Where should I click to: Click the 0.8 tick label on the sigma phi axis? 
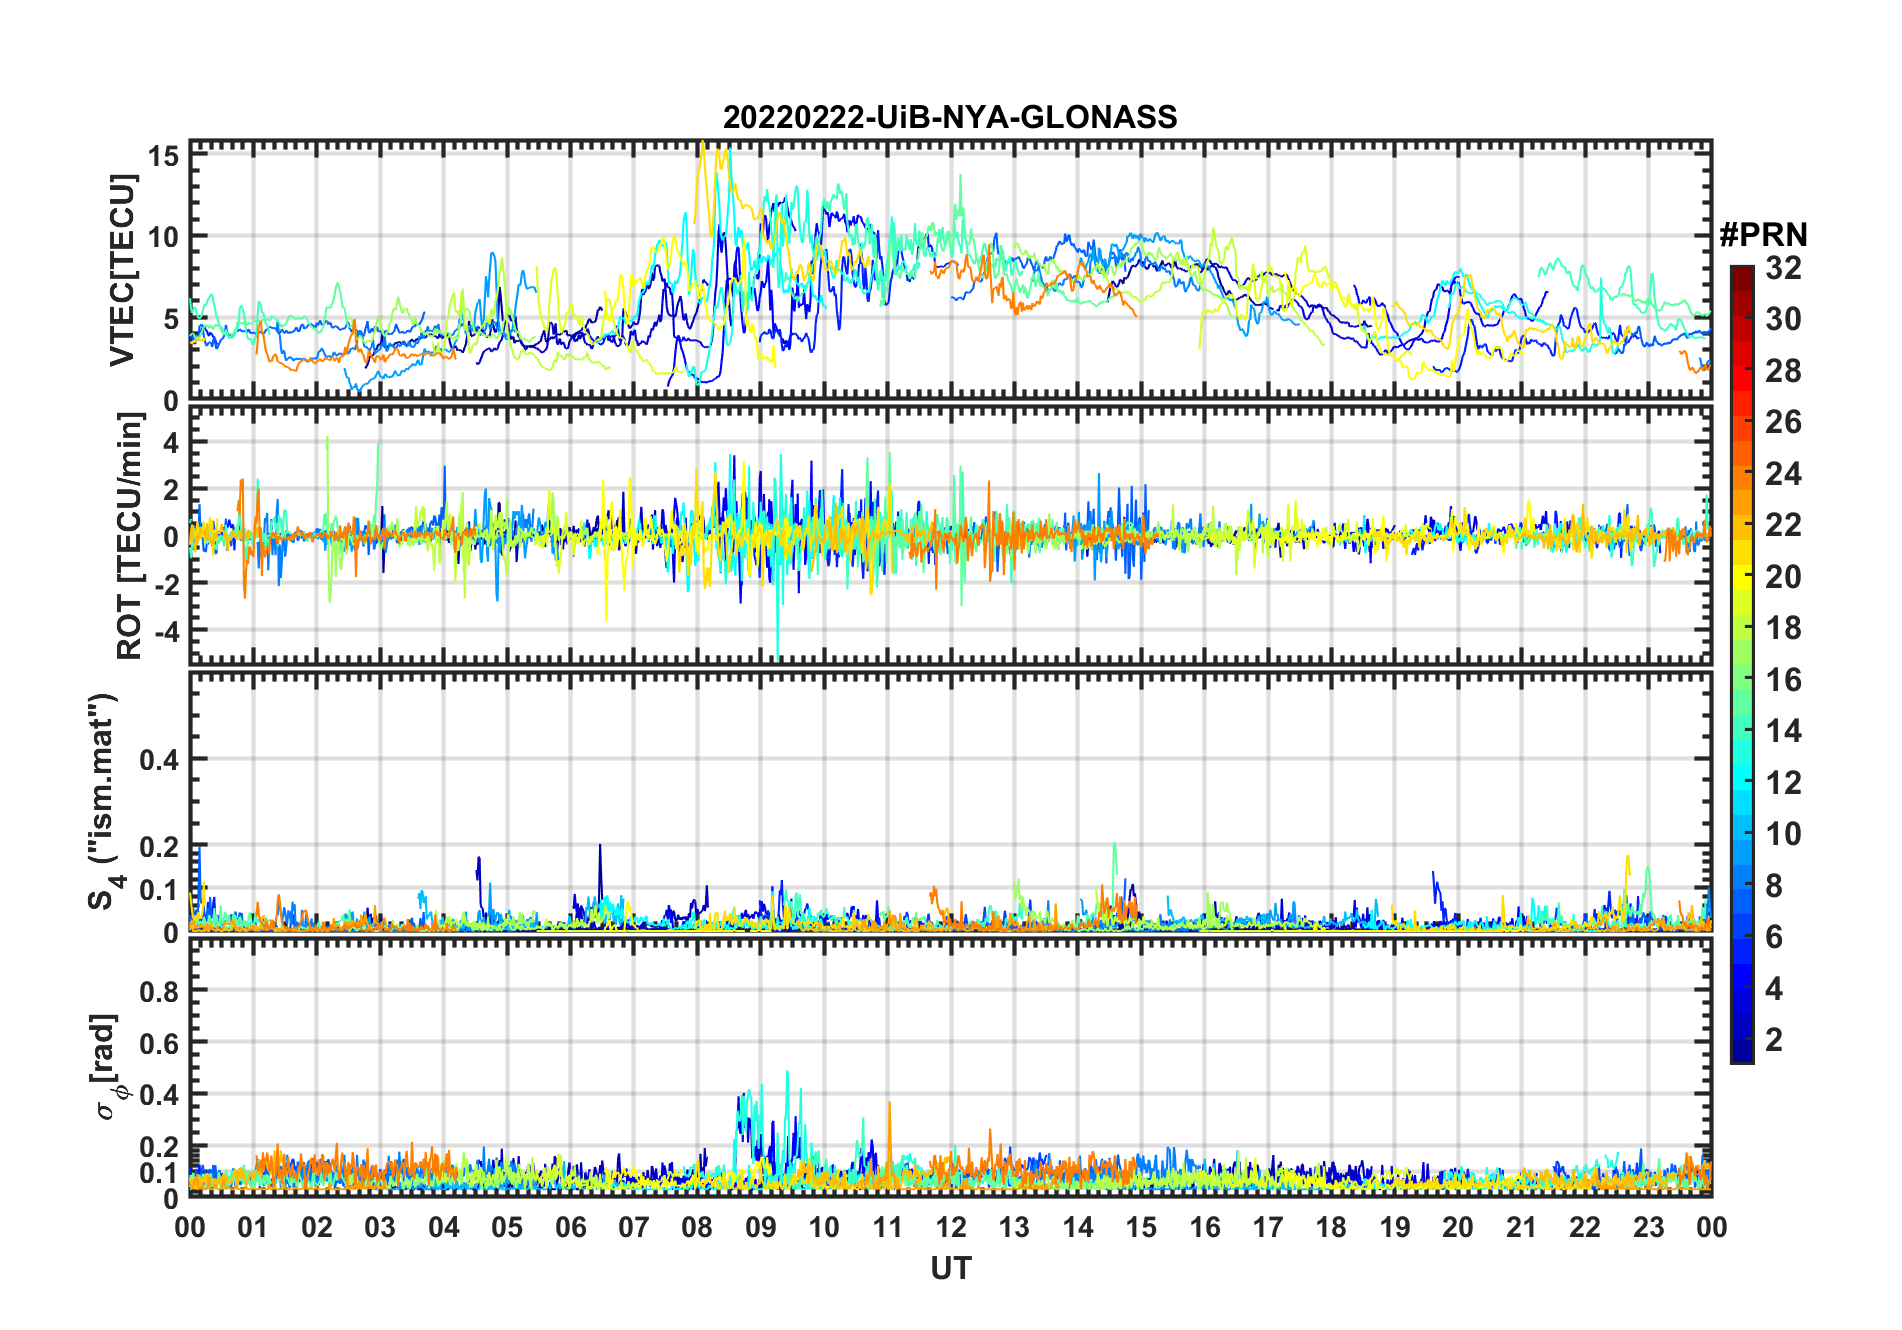point(160,991)
